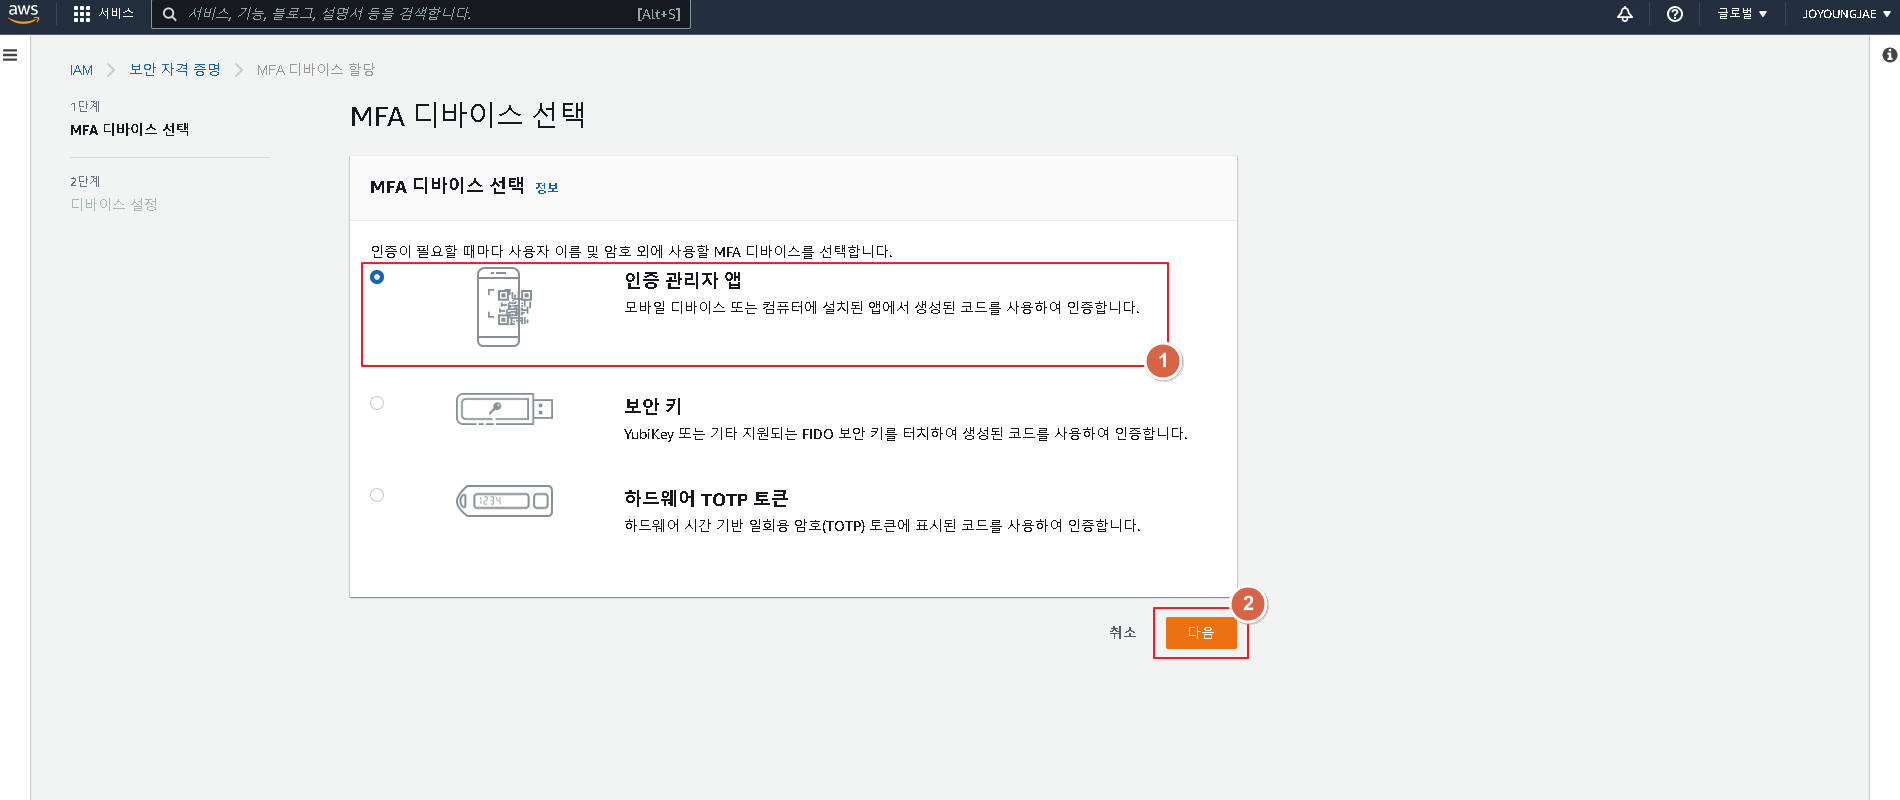Open the 서비스 services grid menu
Image resolution: width=1900 pixels, height=800 pixels.
103,14
